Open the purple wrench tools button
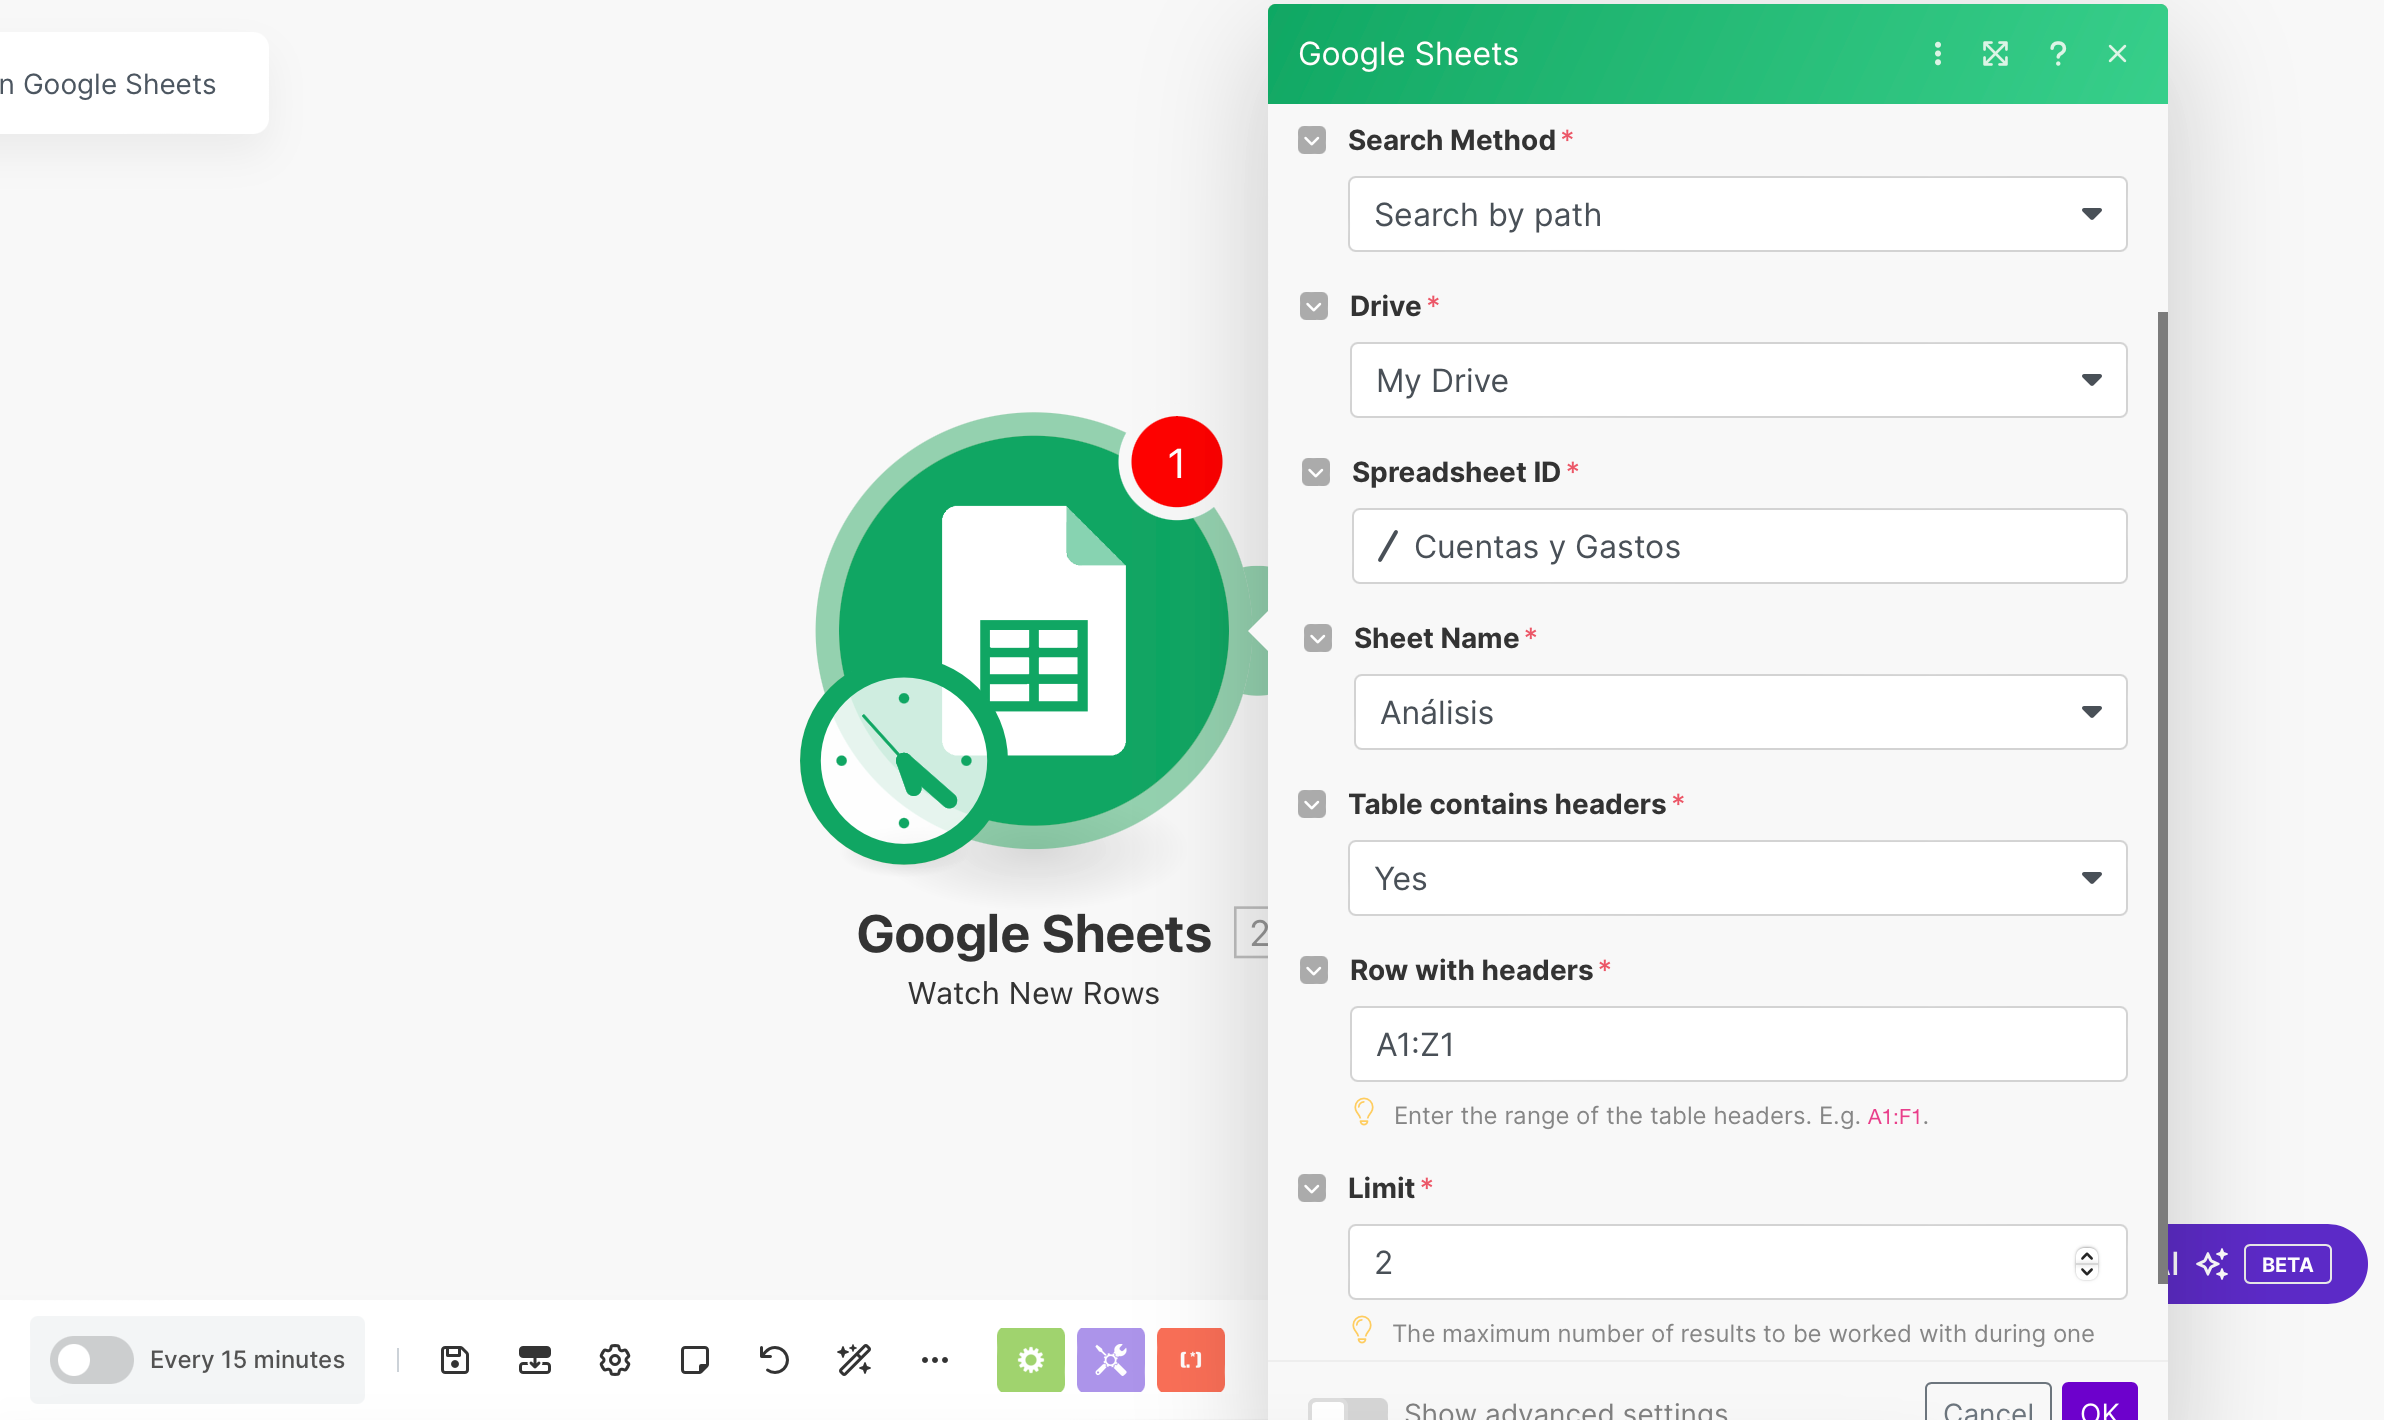 (x=1110, y=1360)
